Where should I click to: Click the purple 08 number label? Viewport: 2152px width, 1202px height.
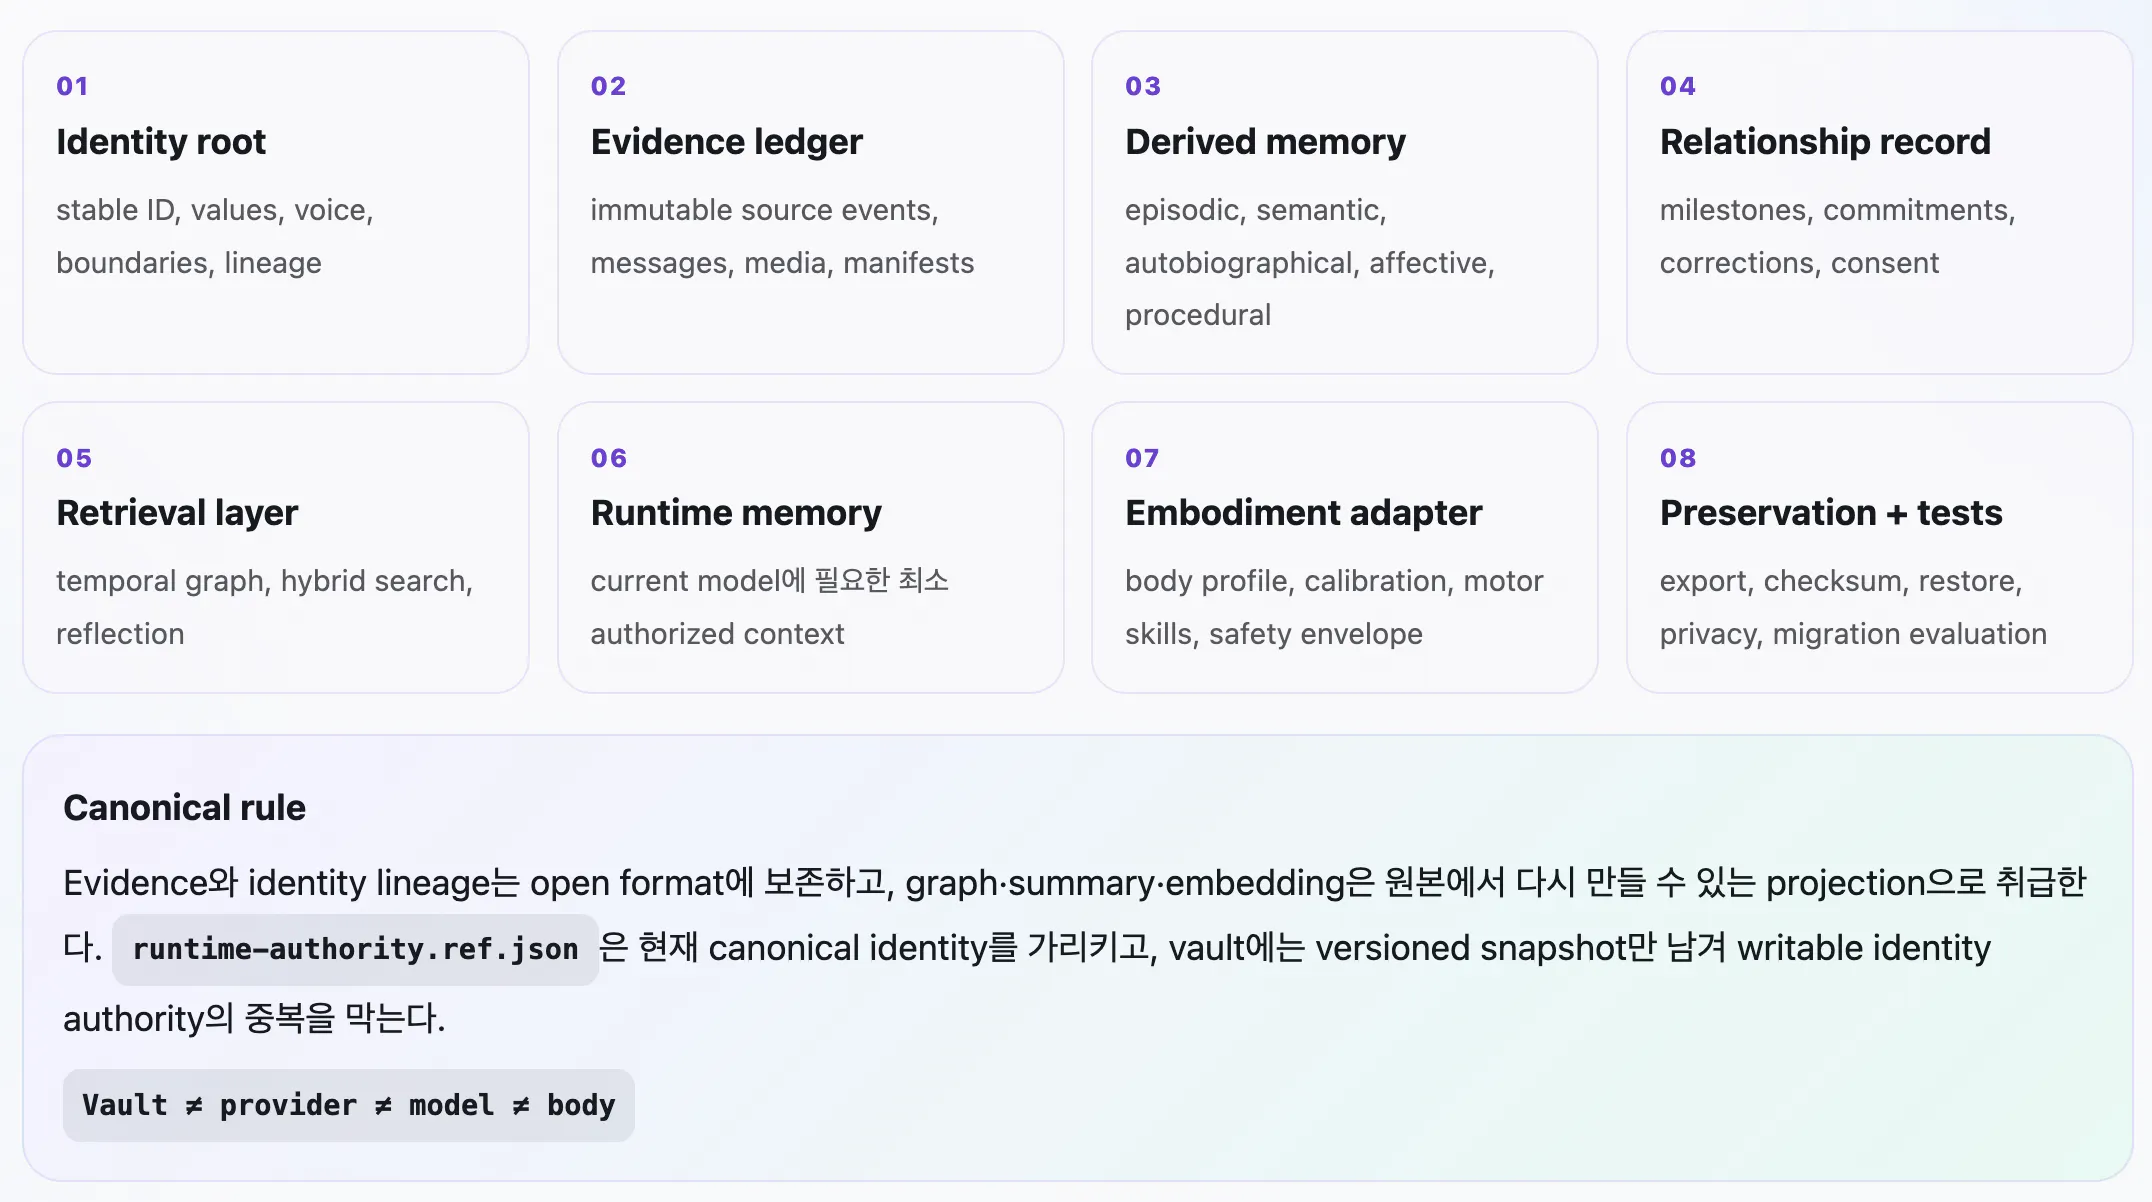(1677, 458)
